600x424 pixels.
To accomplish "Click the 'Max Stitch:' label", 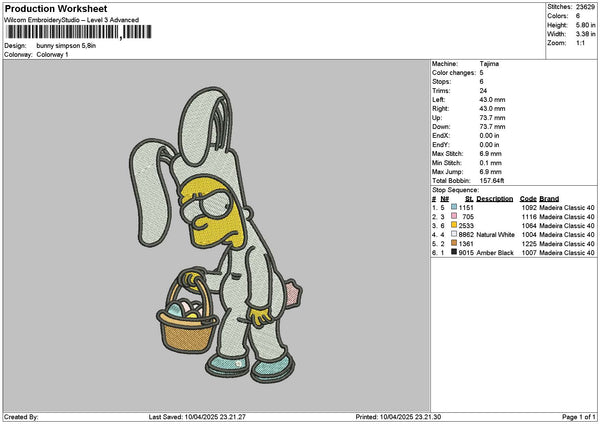I will point(448,154).
